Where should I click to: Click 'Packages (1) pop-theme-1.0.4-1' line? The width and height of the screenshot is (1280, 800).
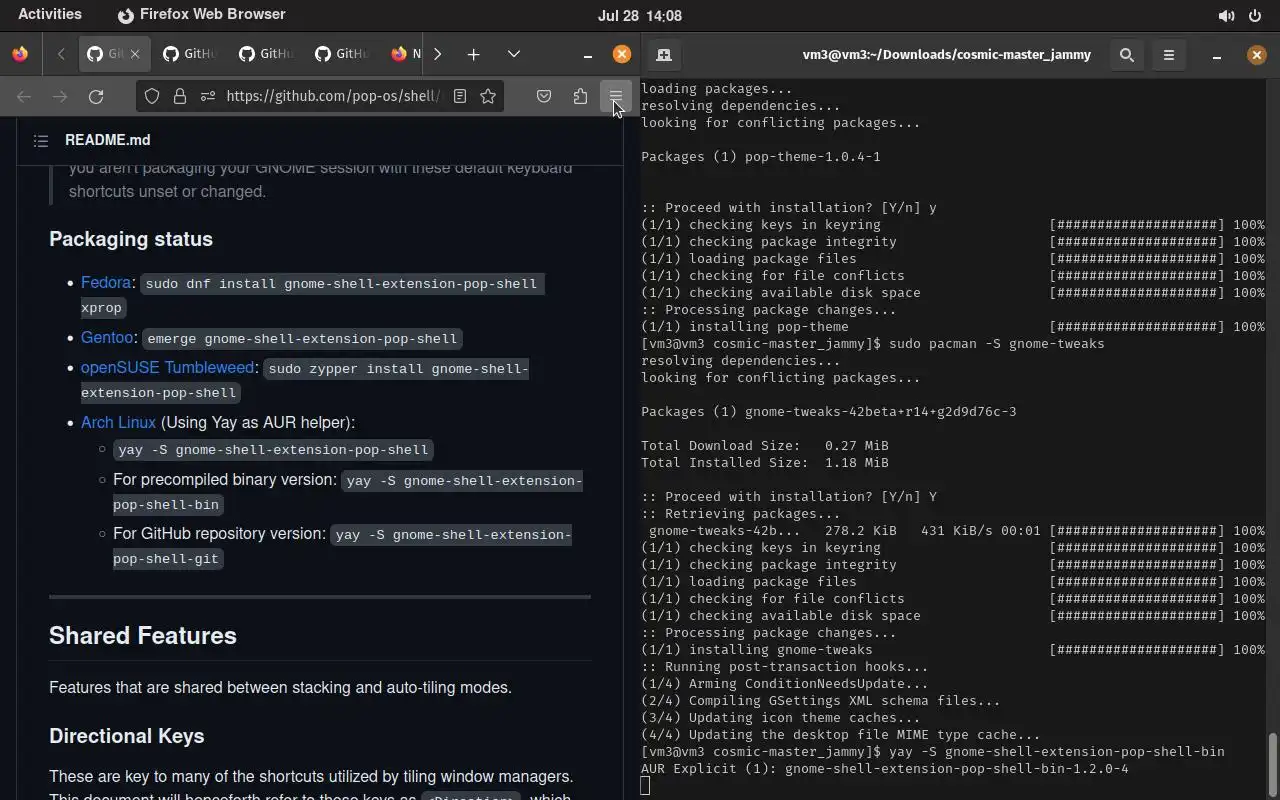pyautogui.click(x=761, y=157)
